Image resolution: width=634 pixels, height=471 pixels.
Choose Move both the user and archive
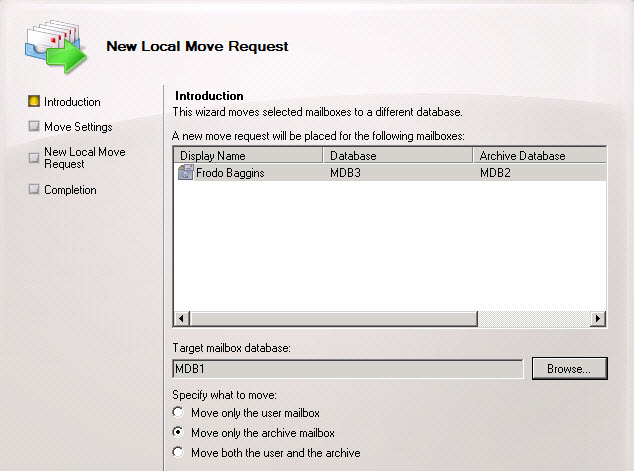[179, 453]
